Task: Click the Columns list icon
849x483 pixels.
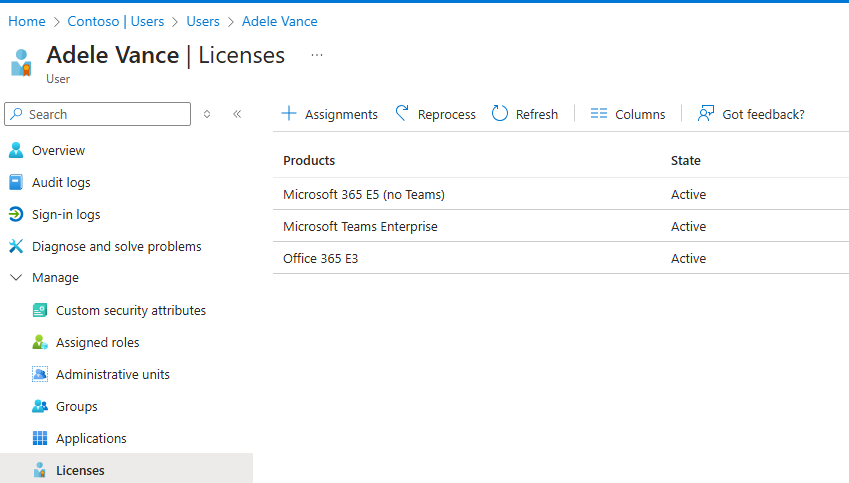Action: point(599,114)
